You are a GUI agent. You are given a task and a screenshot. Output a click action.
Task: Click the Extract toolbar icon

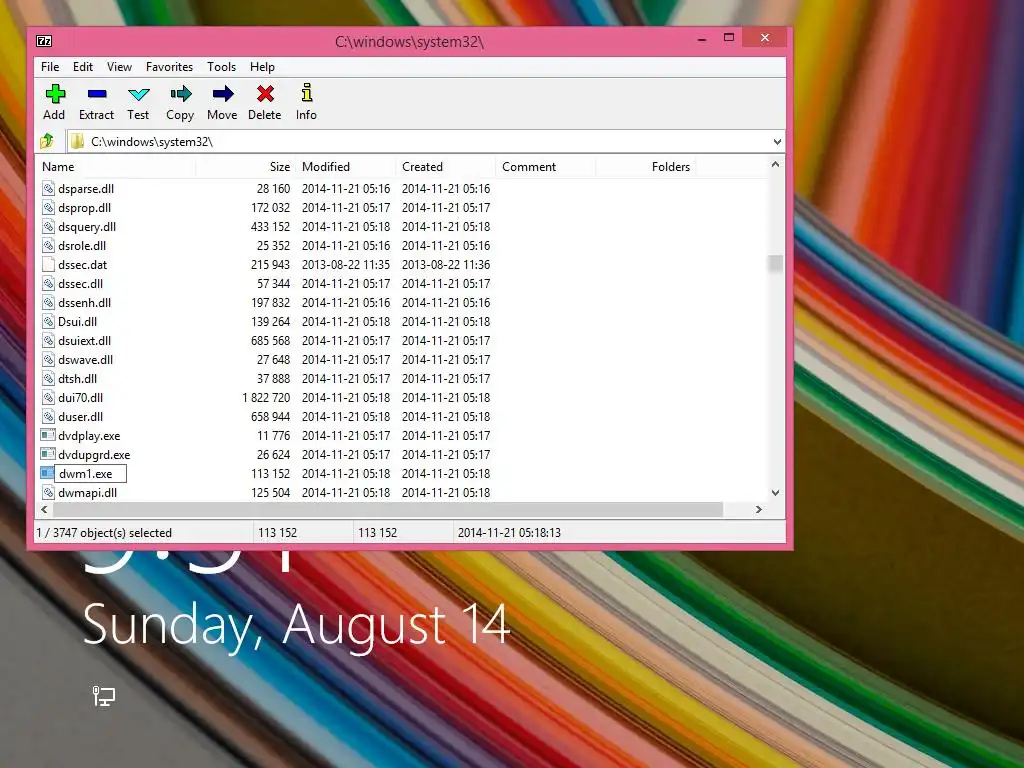pos(97,94)
